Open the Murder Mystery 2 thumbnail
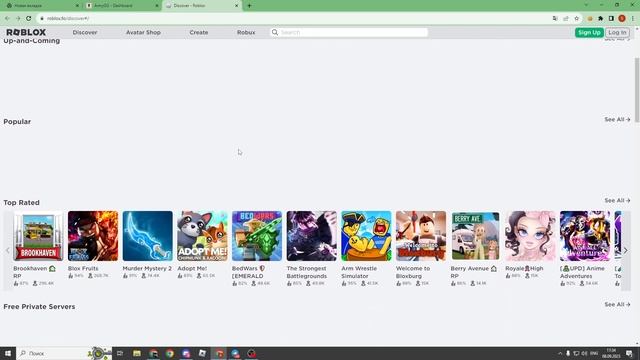640x360 pixels. pos(147,236)
